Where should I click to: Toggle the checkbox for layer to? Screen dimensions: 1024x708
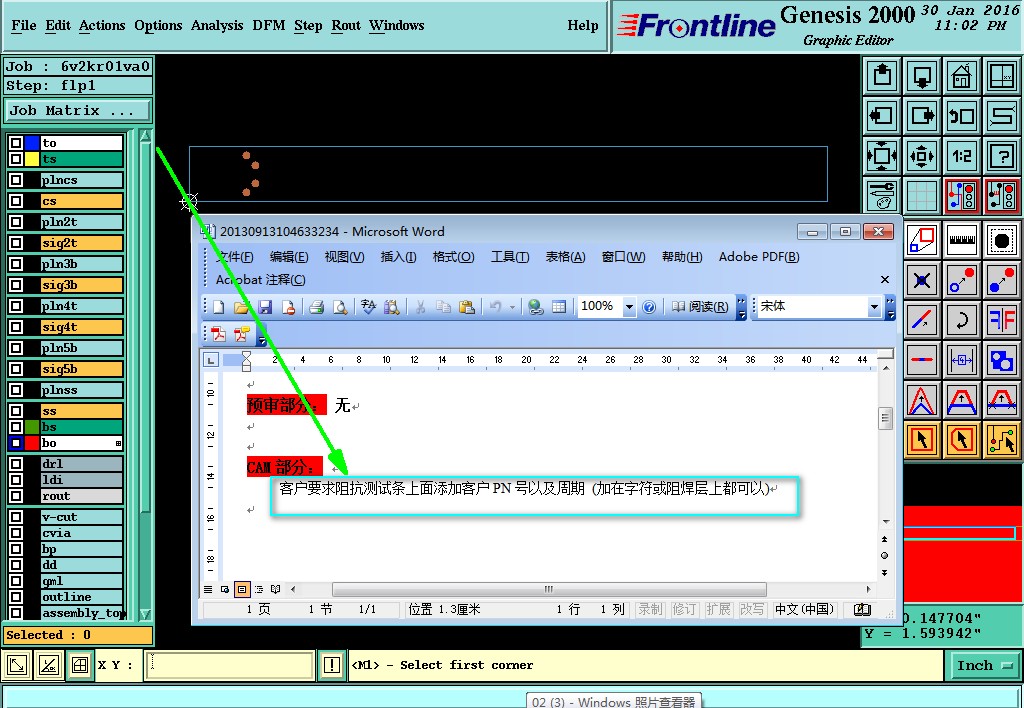pos(16,142)
